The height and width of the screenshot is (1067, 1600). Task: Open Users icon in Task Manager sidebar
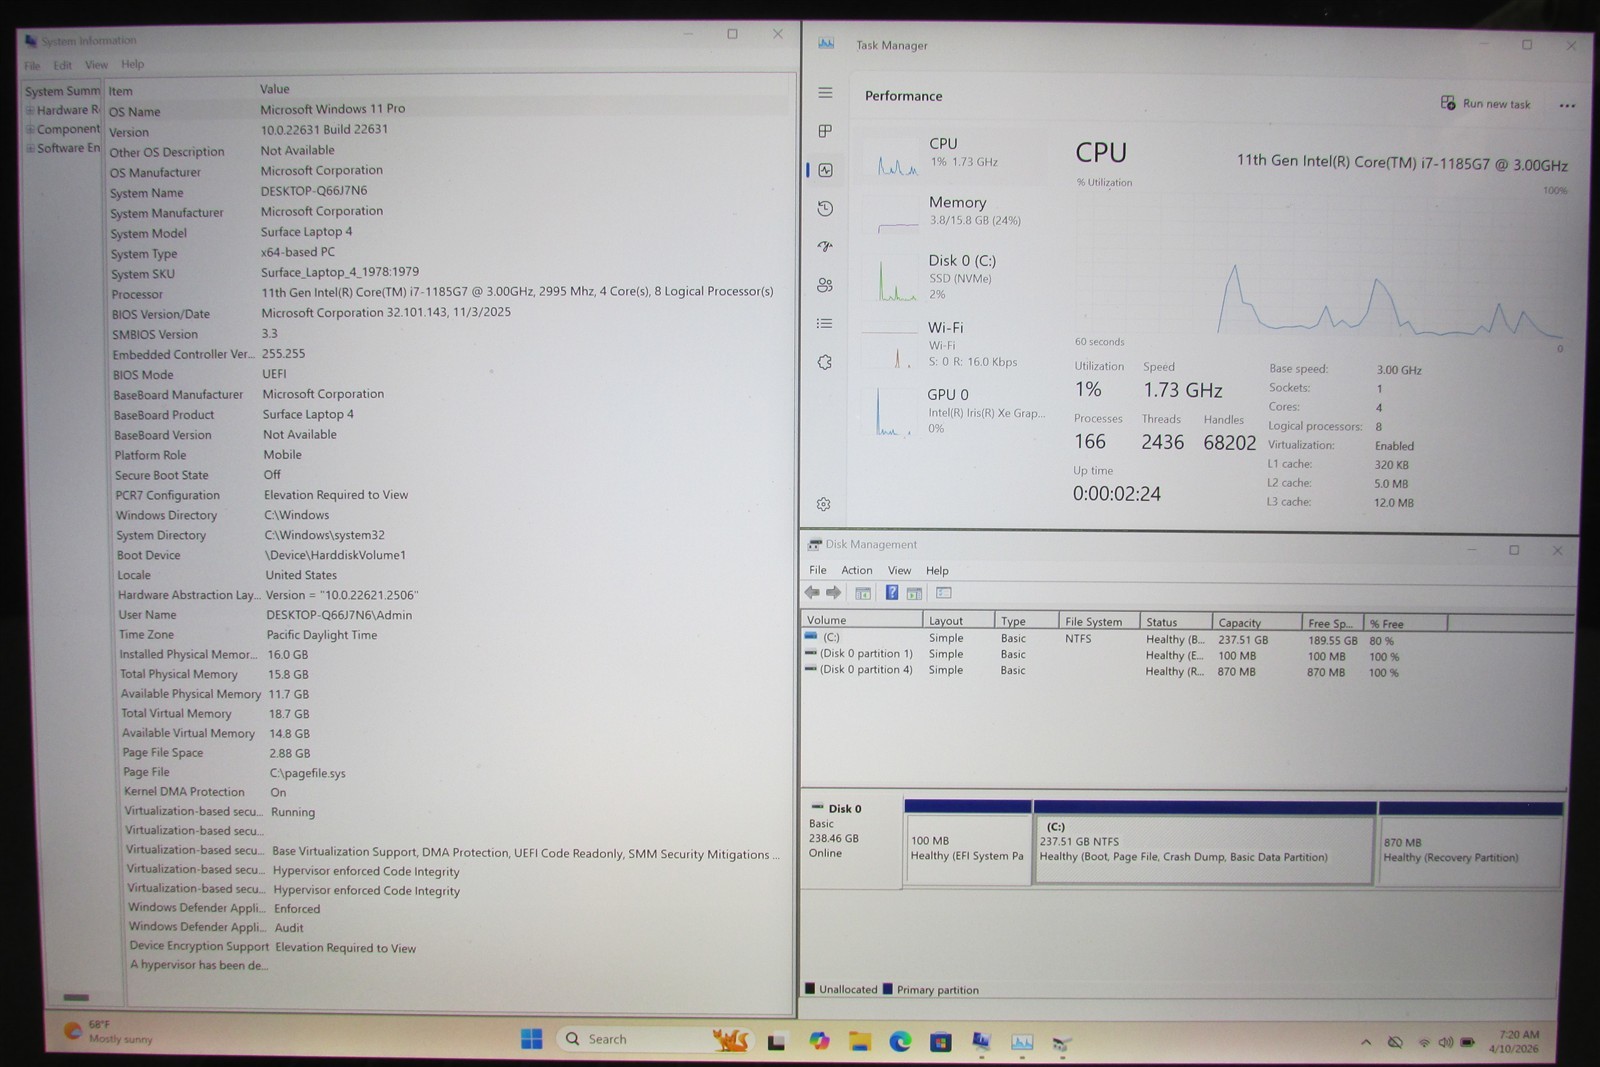tap(825, 285)
